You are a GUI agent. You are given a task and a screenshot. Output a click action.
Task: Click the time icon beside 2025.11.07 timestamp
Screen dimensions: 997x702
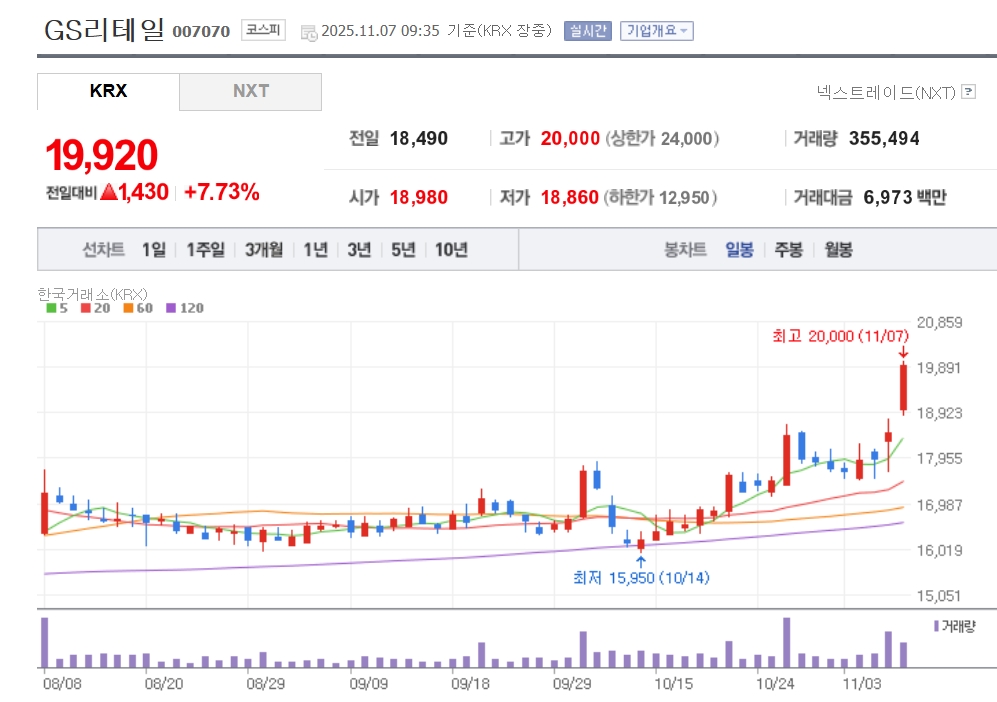(308, 32)
